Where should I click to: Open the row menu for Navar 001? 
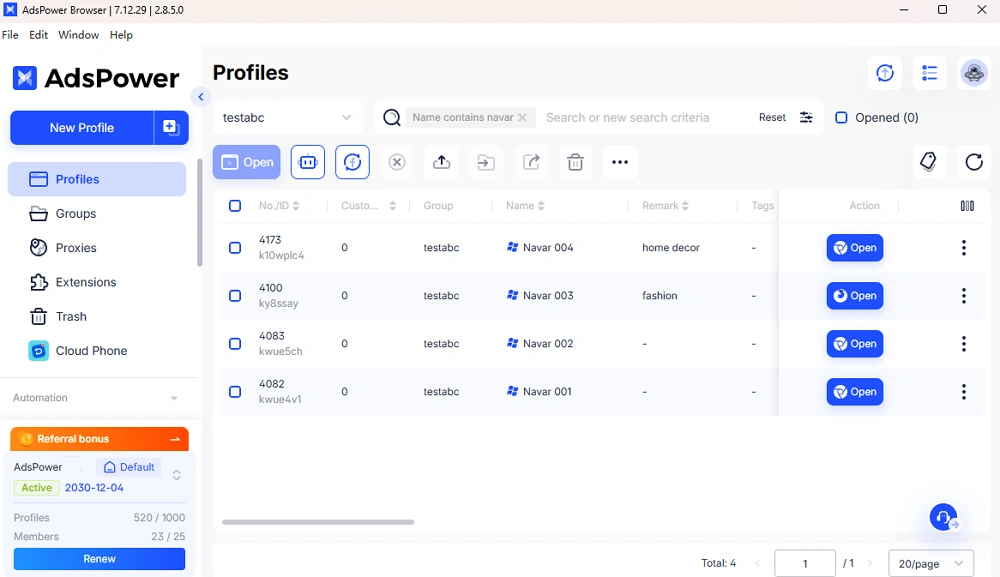click(964, 391)
